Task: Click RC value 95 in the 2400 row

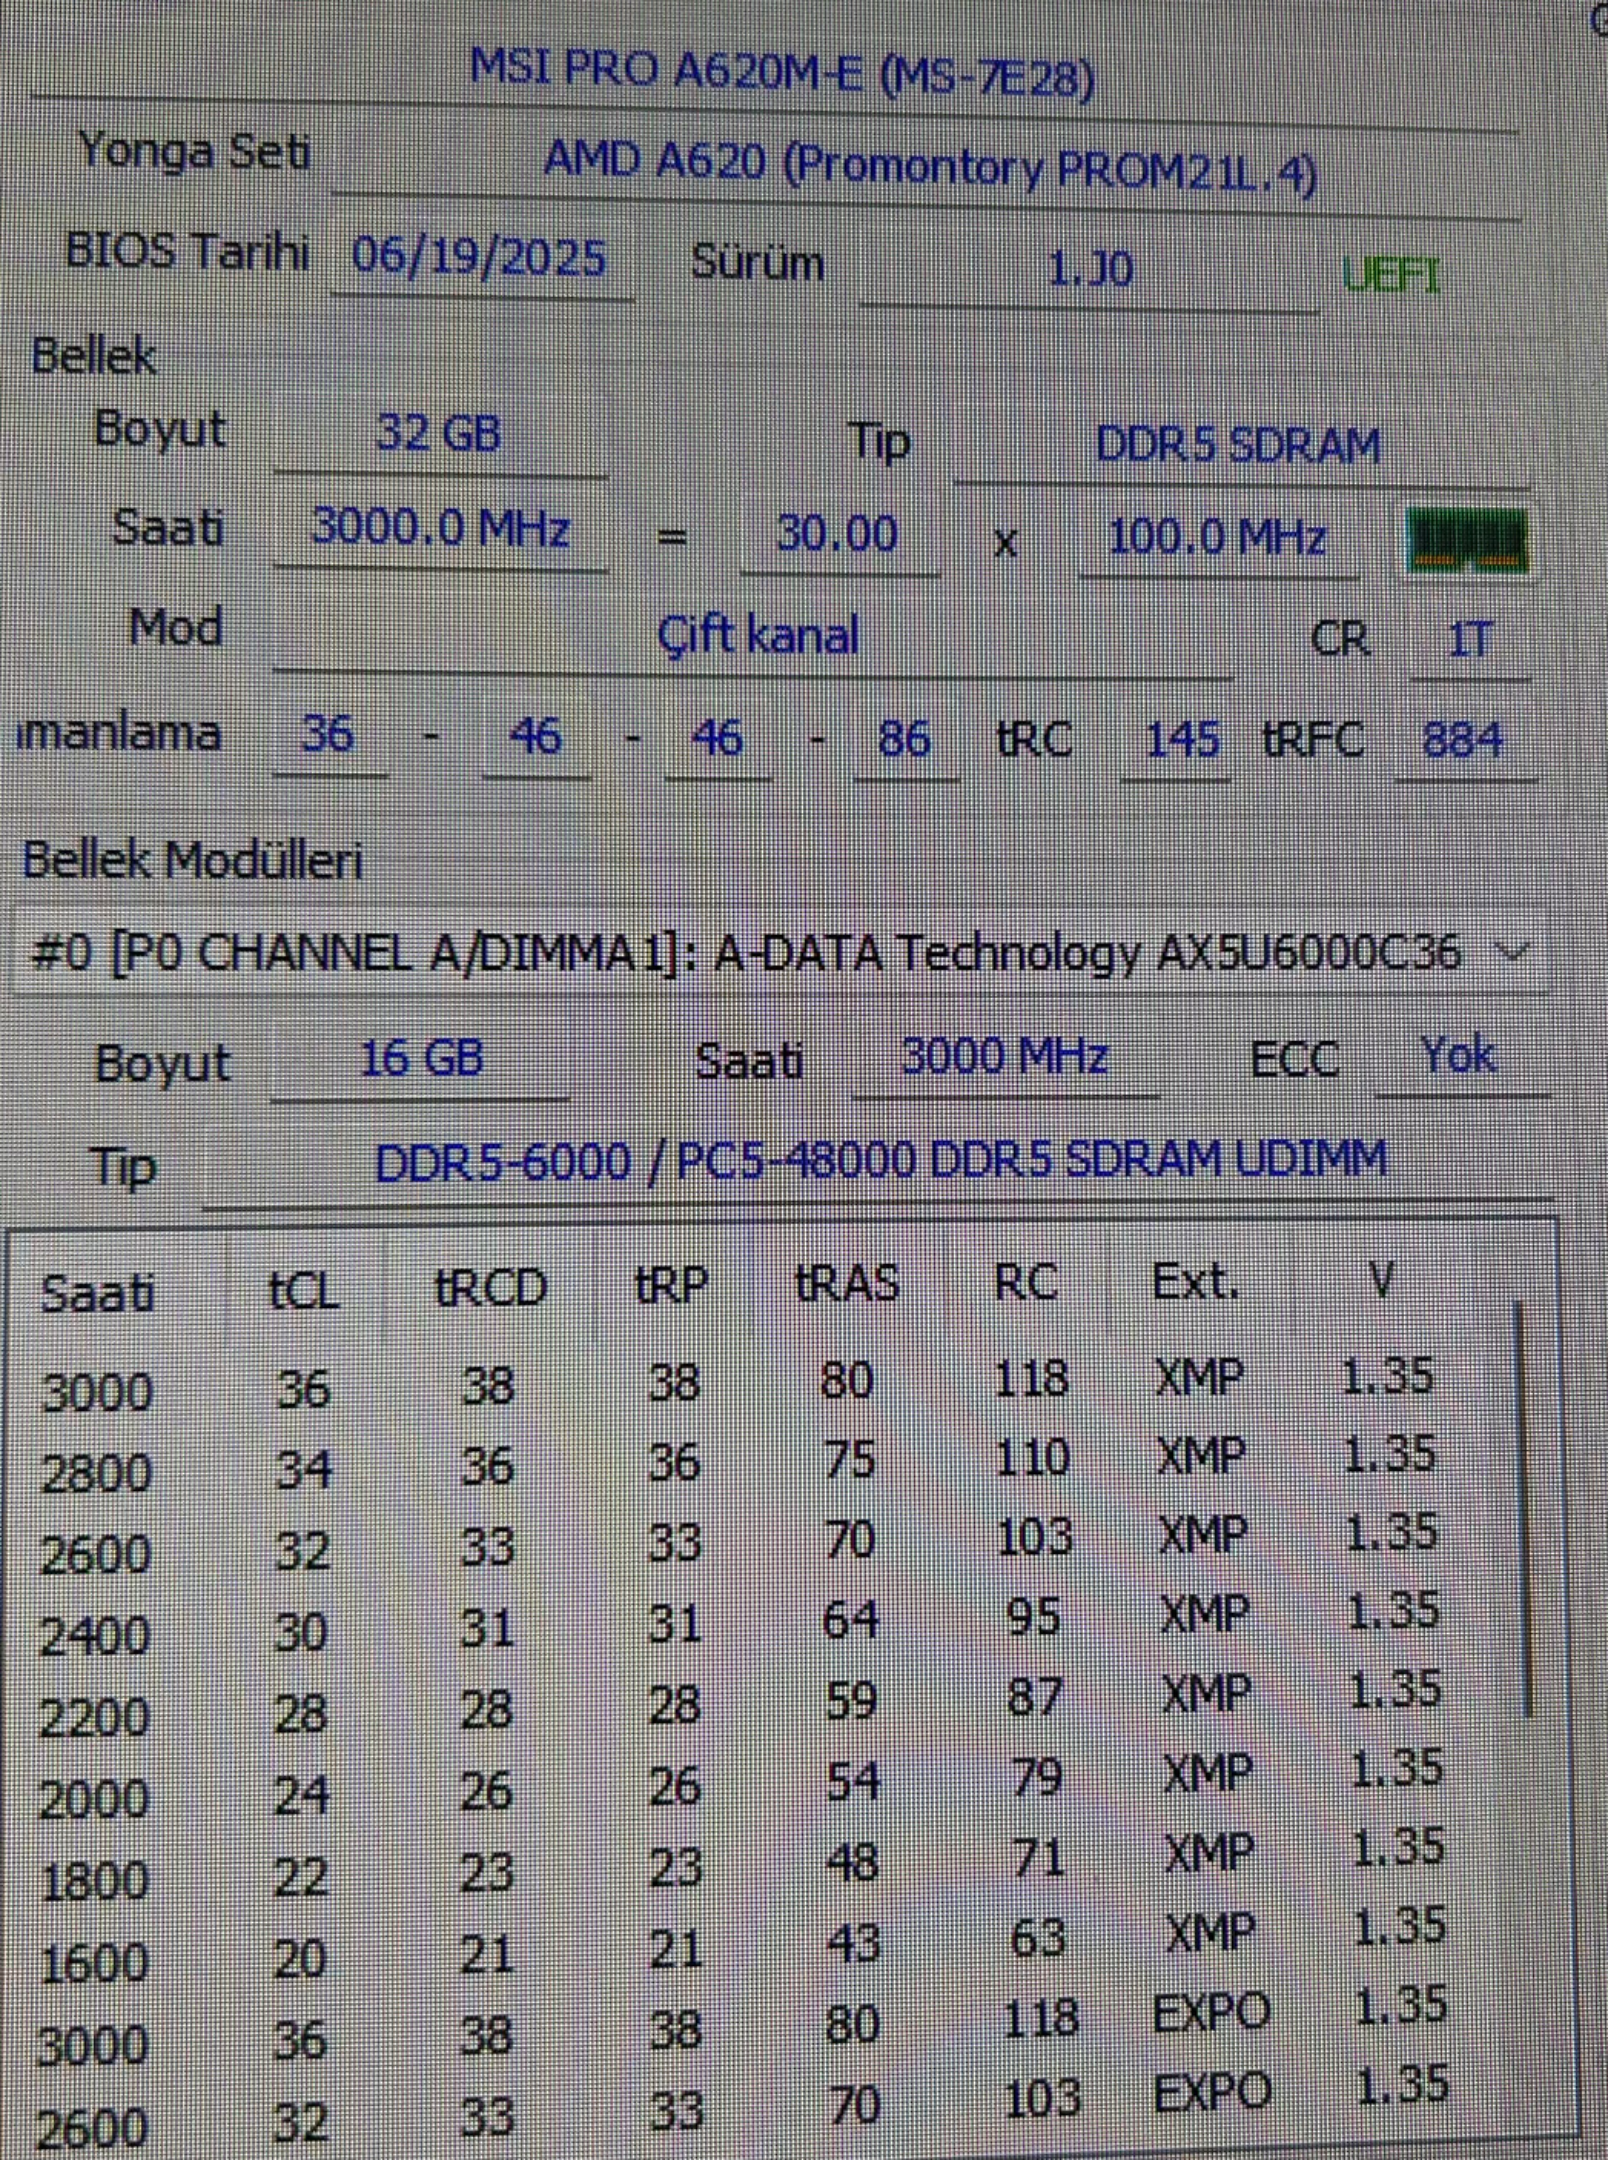Action: 1034,1616
